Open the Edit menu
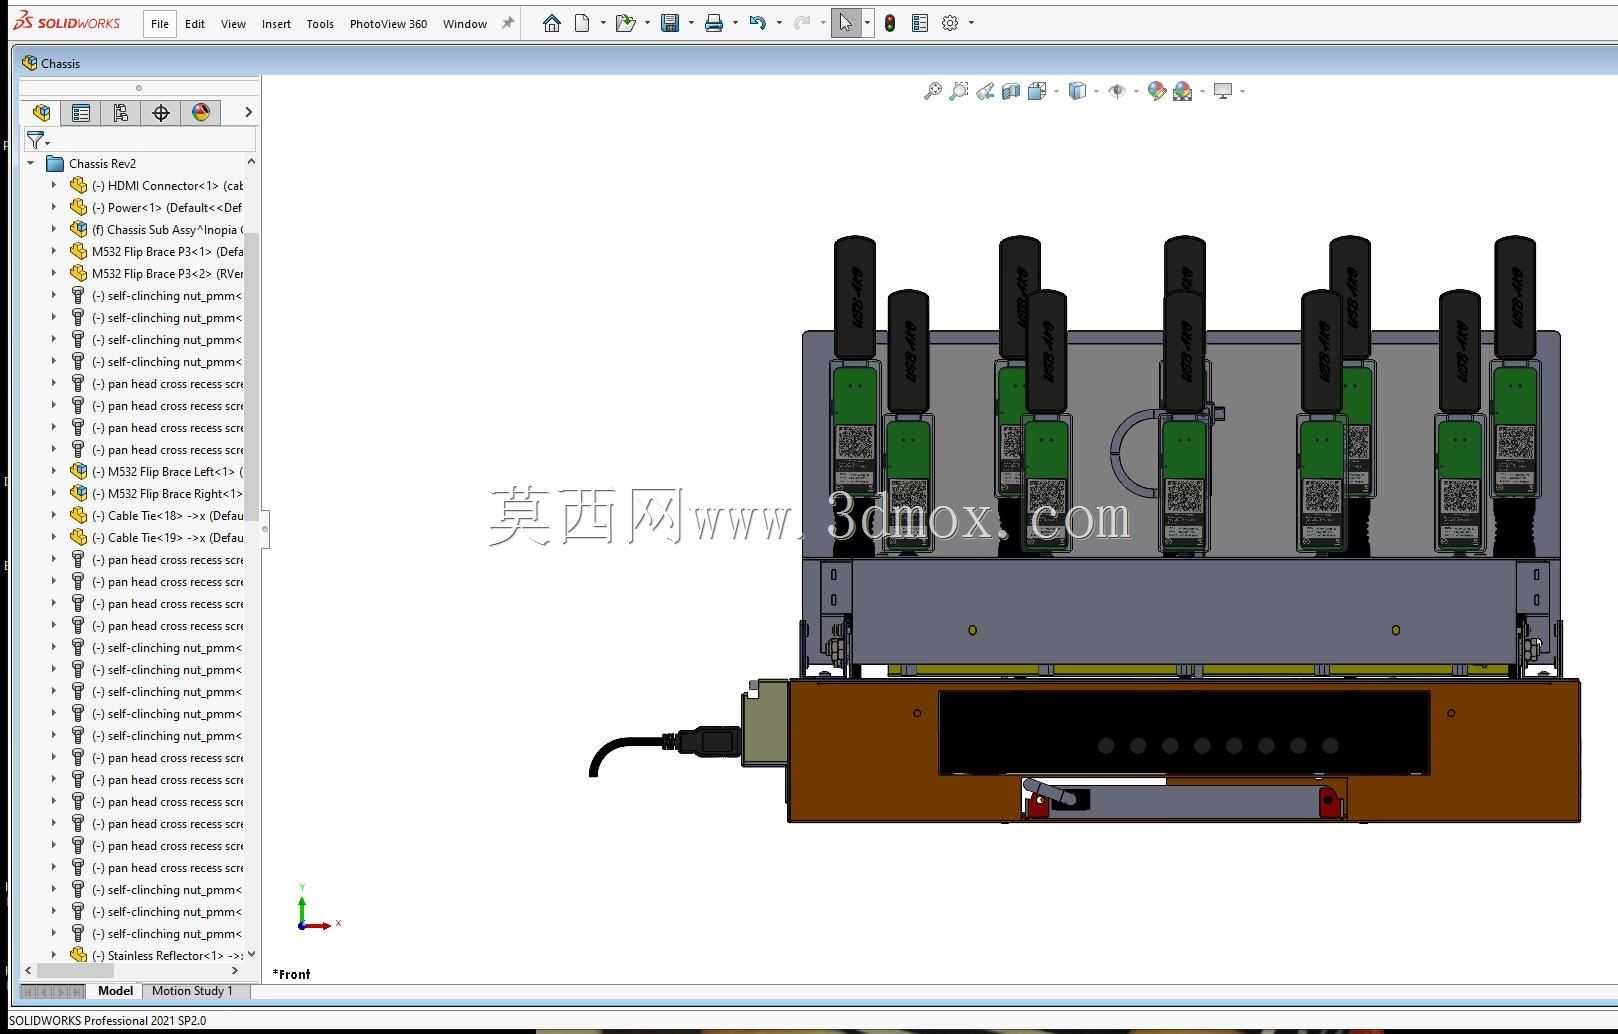 (x=195, y=23)
